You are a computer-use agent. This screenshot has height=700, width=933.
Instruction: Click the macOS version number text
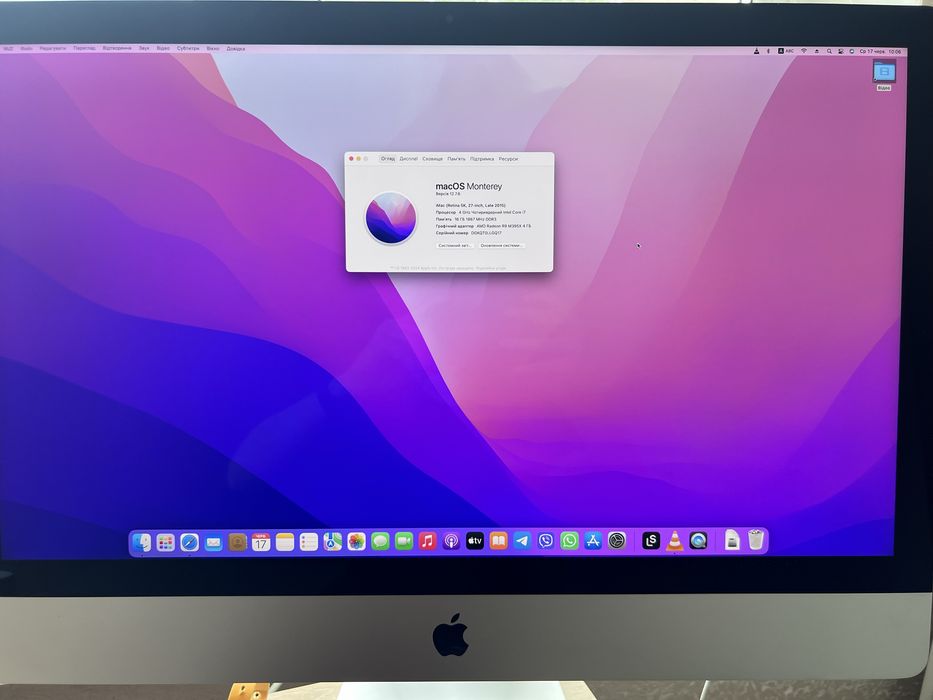[x=447, y=194]
